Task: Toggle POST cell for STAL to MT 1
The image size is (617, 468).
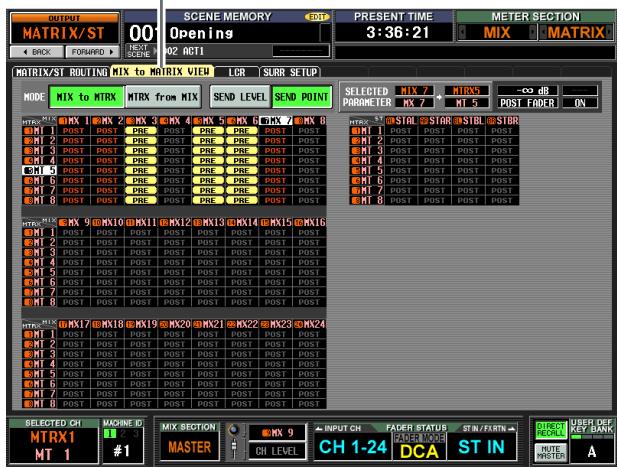Action: coord(401,131)
